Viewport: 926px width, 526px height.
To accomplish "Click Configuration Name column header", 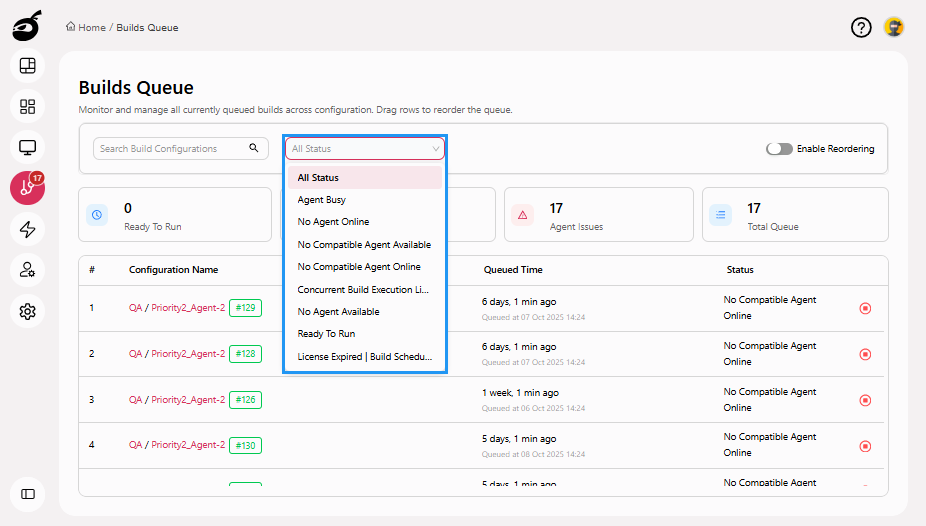I will (x=173, y=270).
